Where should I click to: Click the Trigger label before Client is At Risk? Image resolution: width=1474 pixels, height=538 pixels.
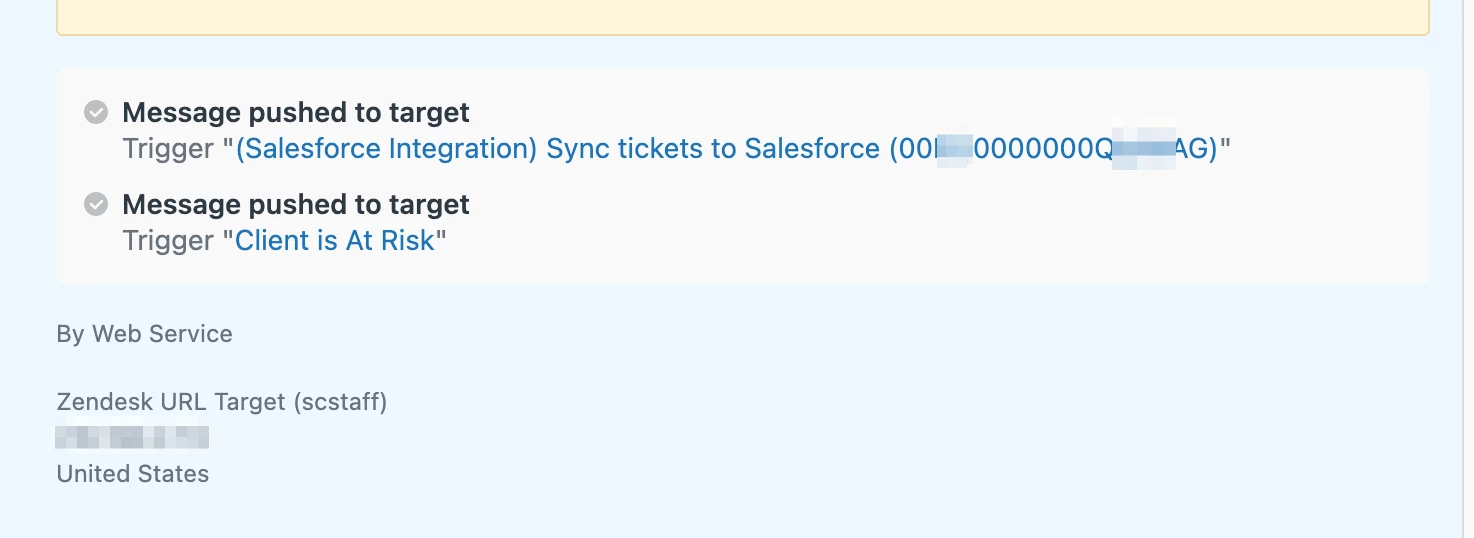[x=168, y=241]
